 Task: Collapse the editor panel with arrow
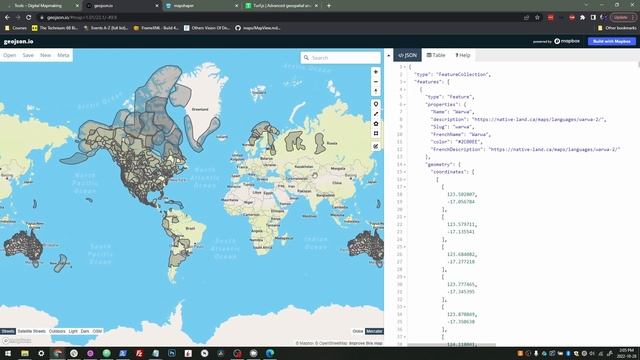(388, 56)
